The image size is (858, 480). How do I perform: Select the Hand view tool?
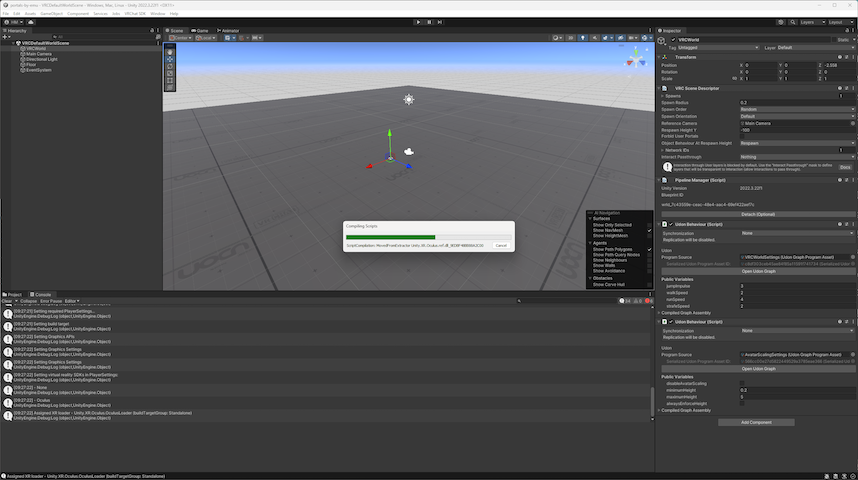pyautogui.click(x=170, y=52)
